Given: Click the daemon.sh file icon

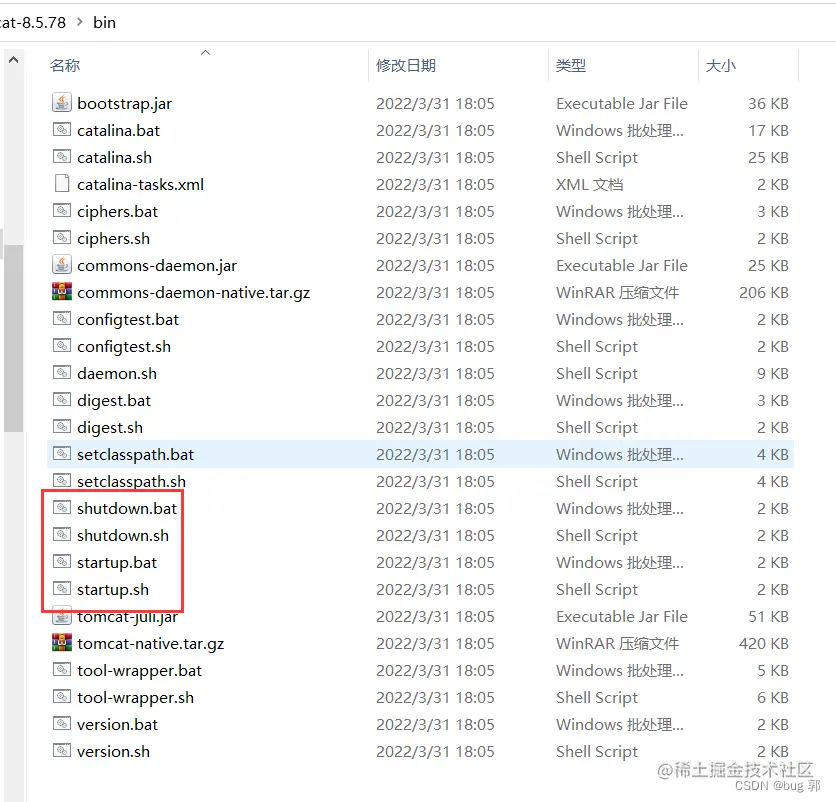Looking at the screenshot, I should coord(62,373).
